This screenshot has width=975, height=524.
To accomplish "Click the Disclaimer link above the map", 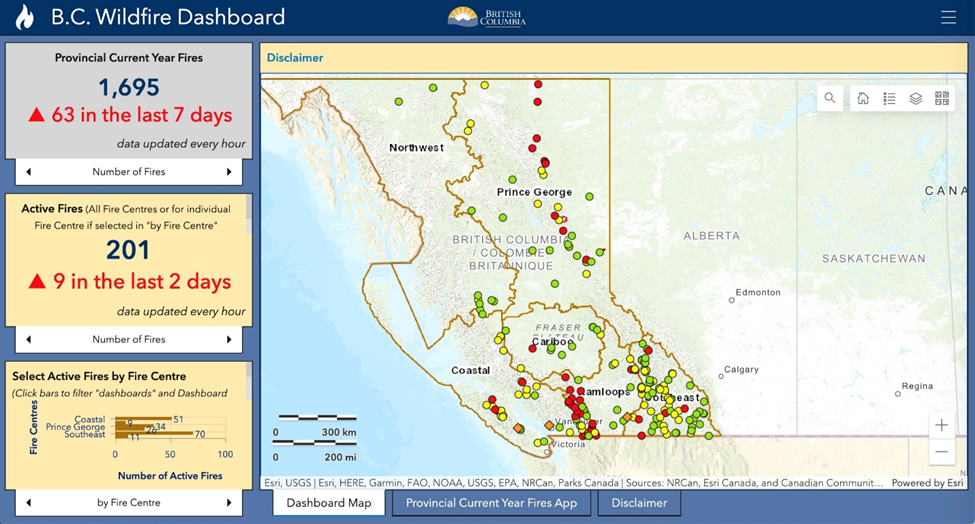I will 295,58.
